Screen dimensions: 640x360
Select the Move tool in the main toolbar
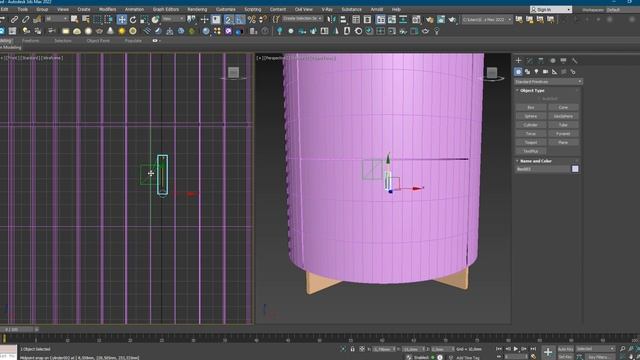(122, 19)
